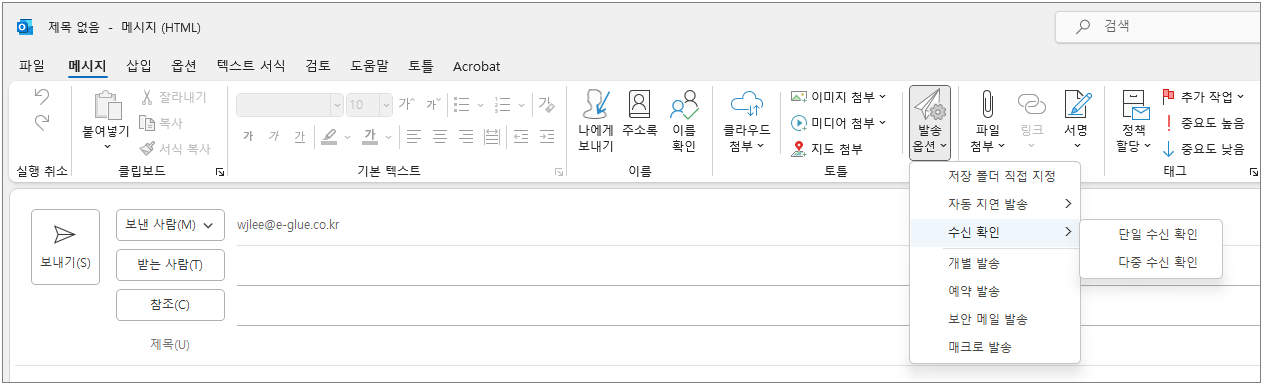Switch to the 삽입 tab
This screenshot has width=1263, height=385.
[x=139, y=66]
